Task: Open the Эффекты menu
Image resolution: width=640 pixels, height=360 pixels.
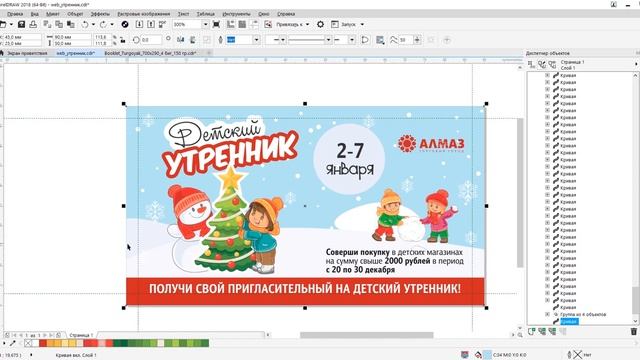Action: [x=100, y=14]
